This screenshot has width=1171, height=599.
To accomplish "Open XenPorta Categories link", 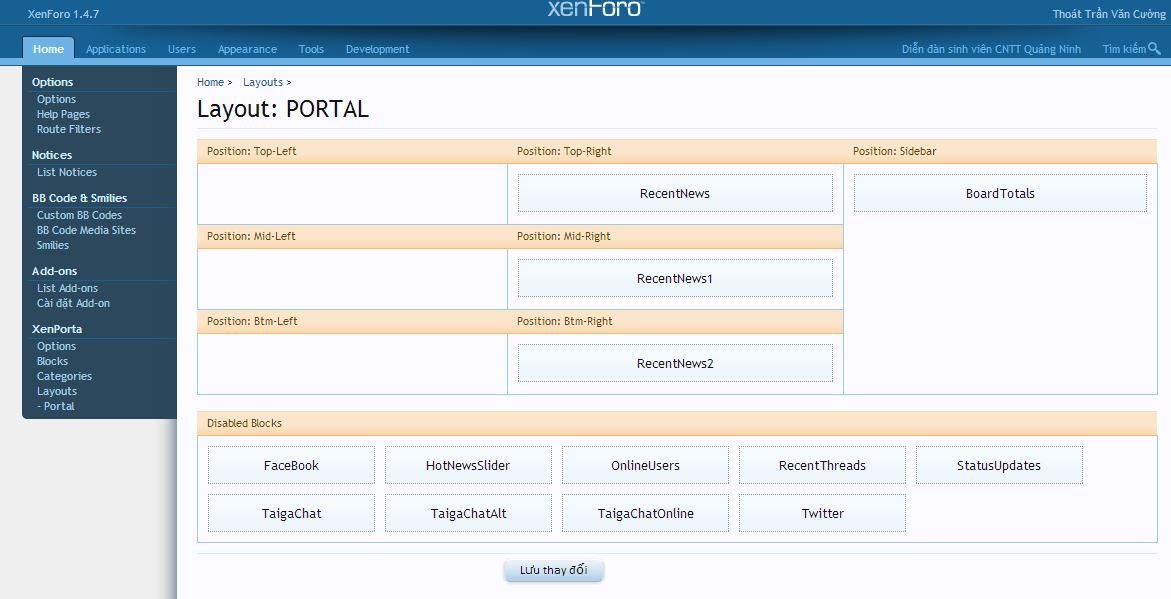I will [x=64, y=376].
